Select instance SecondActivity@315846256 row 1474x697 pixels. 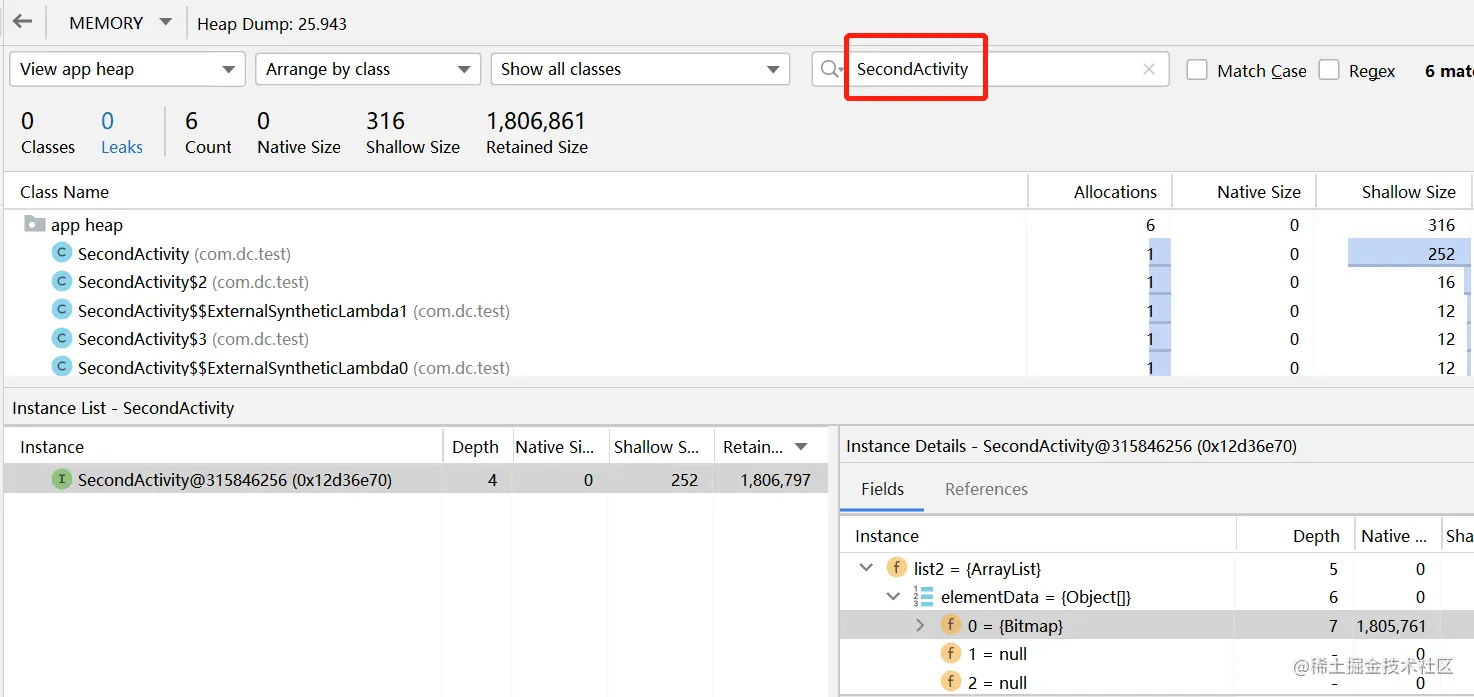[x=416, y=480]
